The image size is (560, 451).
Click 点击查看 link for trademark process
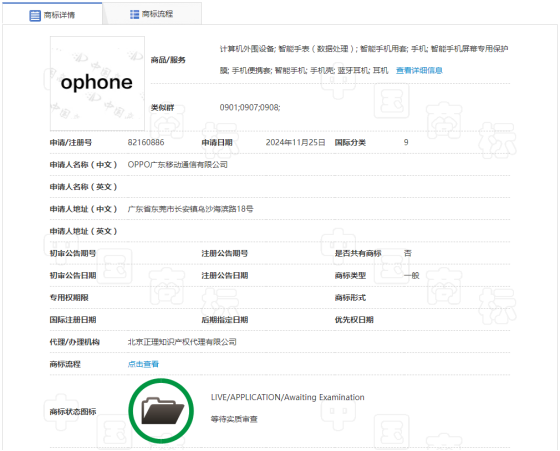click(143, 364)
